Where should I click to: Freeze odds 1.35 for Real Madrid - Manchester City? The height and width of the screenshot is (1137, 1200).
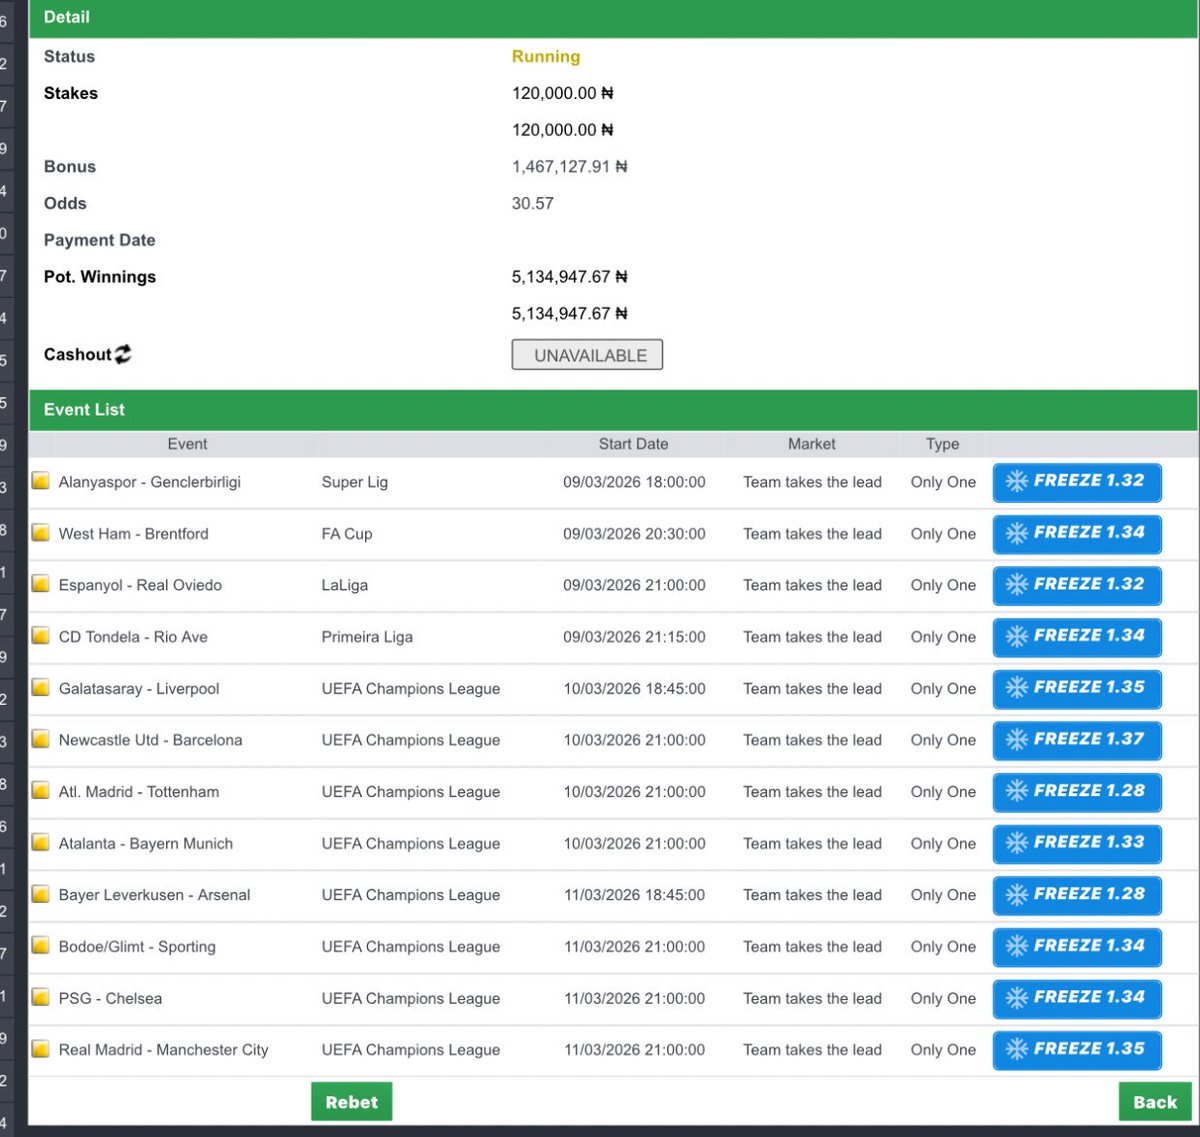[1077, 1050]
